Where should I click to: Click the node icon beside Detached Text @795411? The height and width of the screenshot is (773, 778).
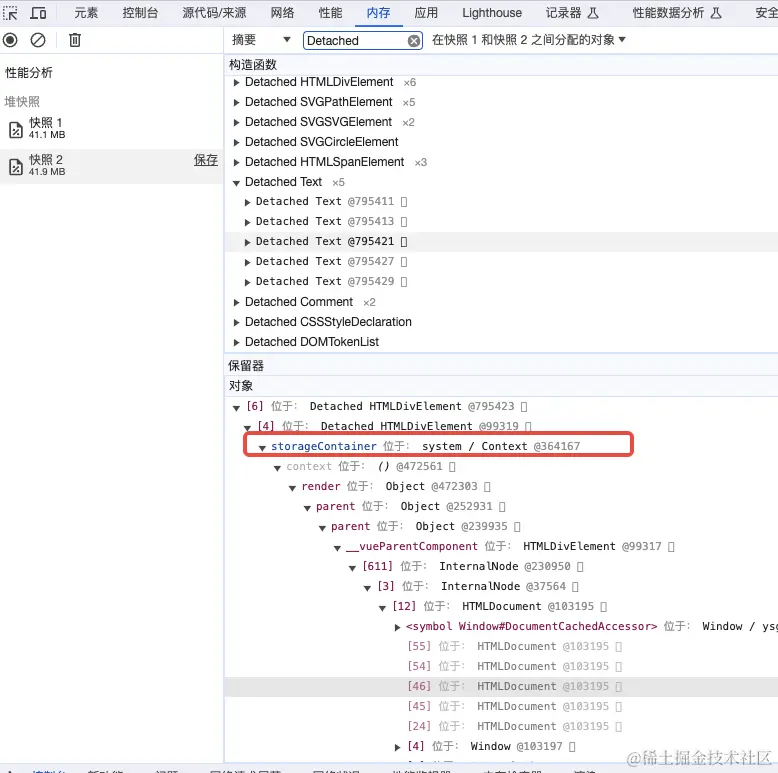pyautogui.click(x=404, y=202)
